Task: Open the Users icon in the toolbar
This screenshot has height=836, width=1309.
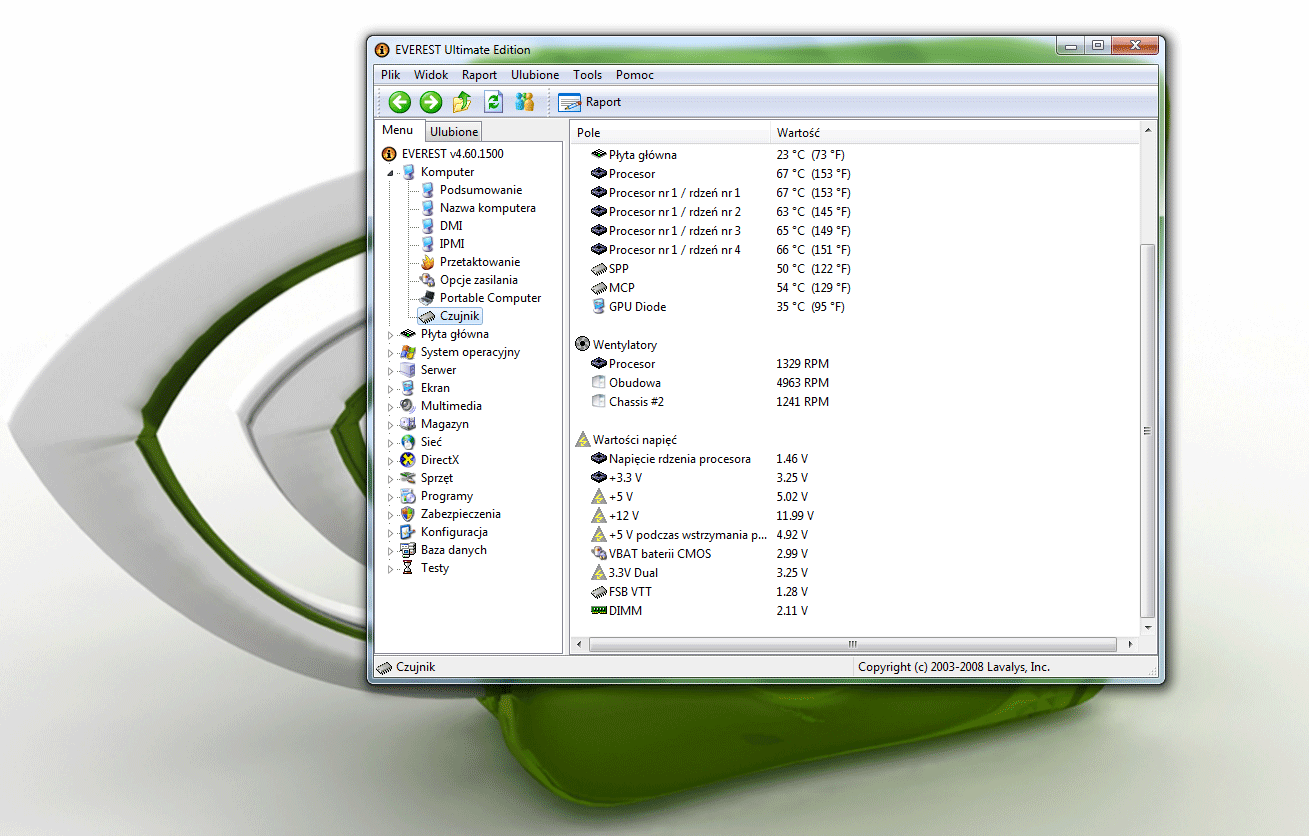Action: [525, 102]
